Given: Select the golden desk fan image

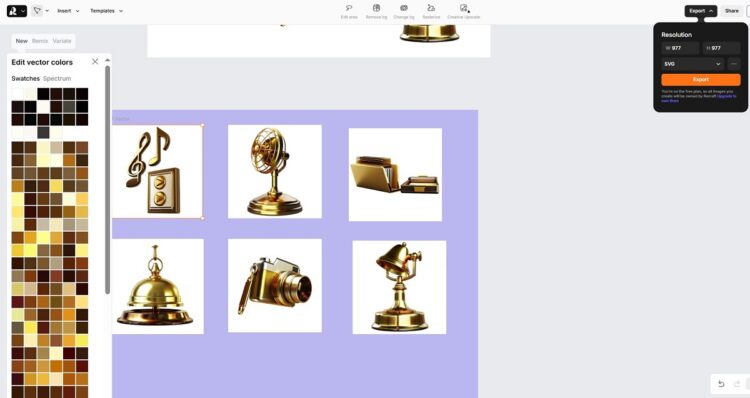Looking at the screenshot, I should coord(275,171).
